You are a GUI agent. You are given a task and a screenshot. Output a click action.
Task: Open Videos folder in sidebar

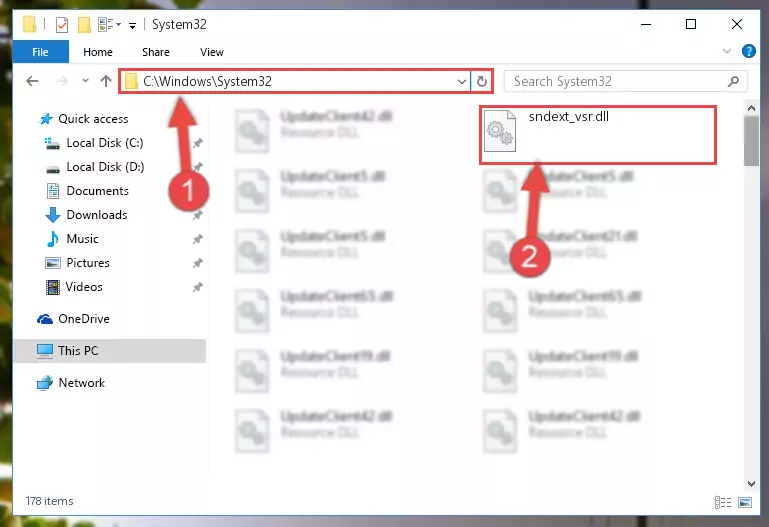pyautogui.click(x=84, y=287)
